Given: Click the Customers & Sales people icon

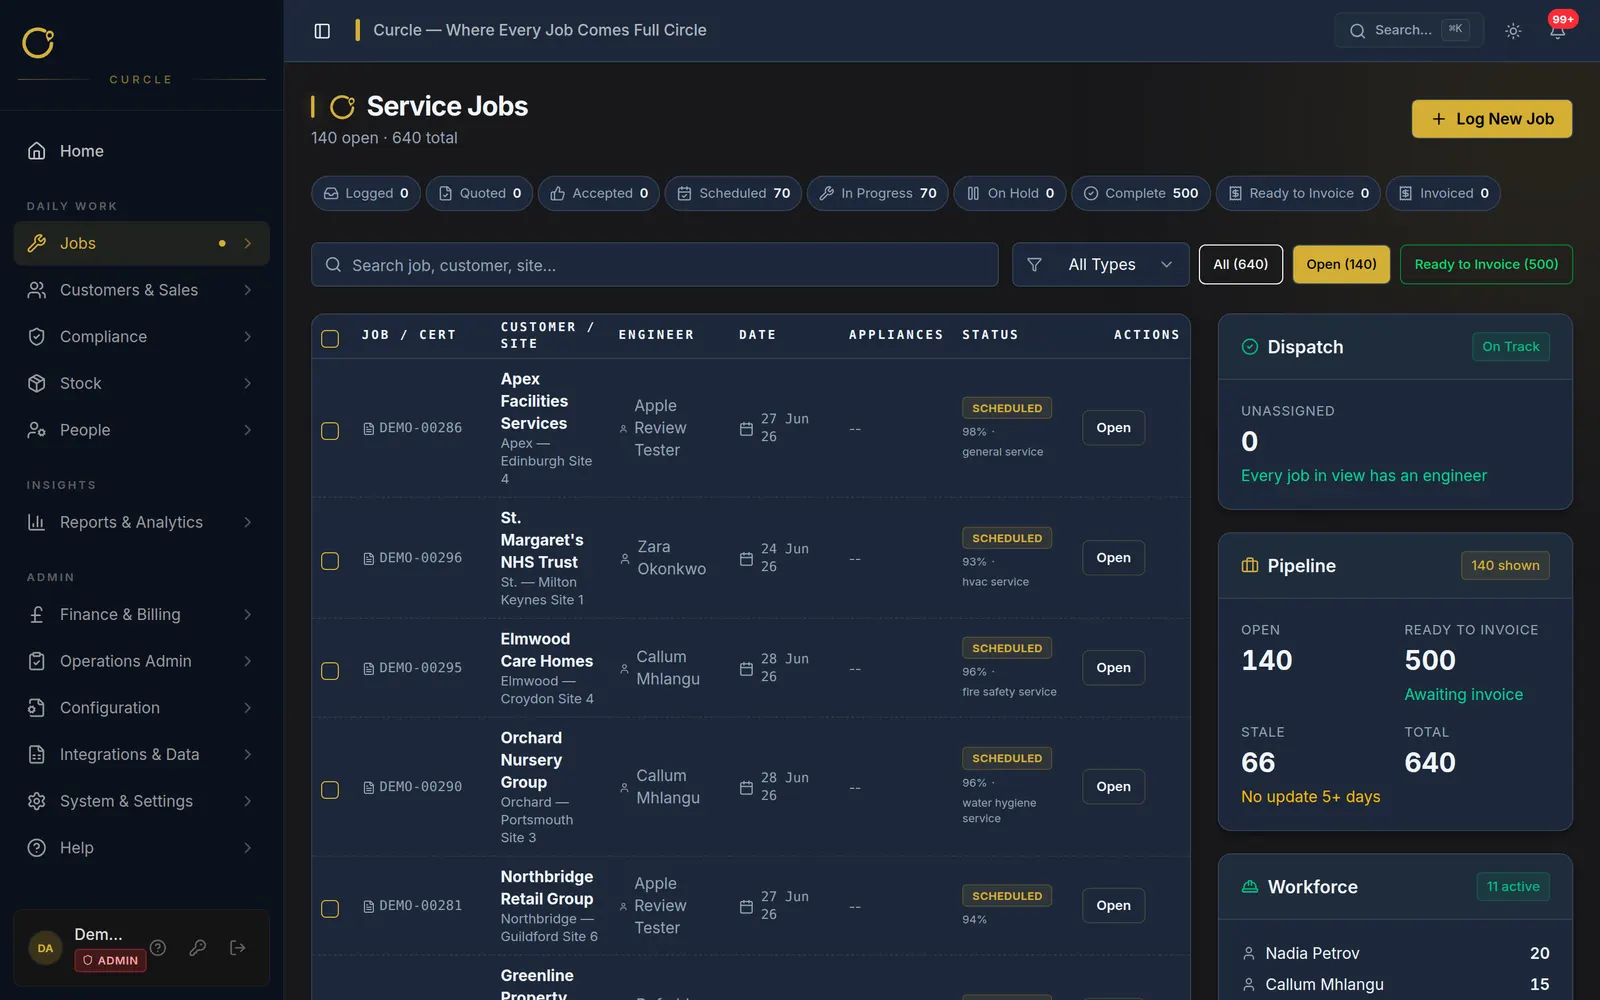Looking at the screenshot, I should tap(37, 290).
